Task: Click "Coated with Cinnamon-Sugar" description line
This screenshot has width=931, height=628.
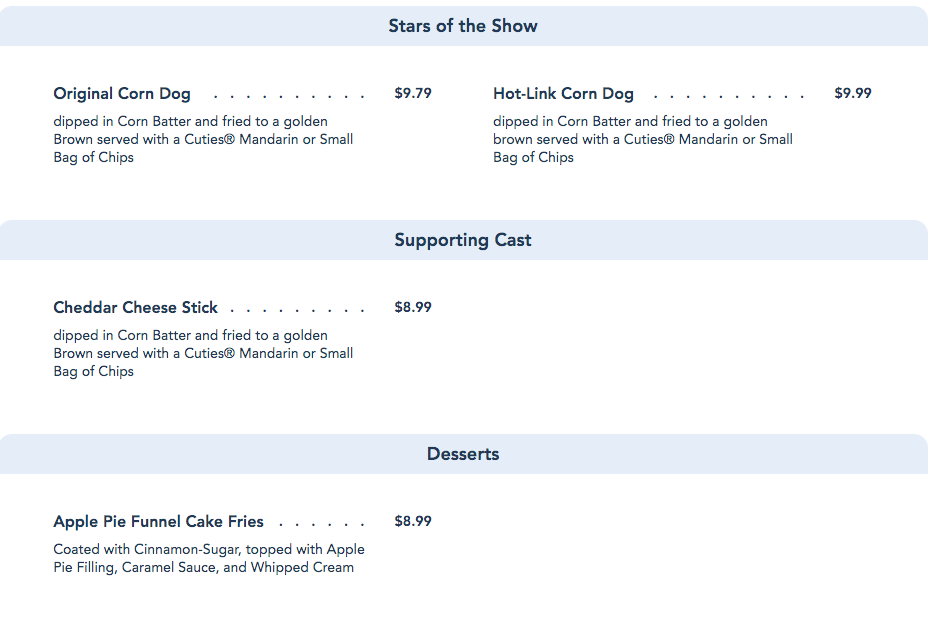Action: click(x=147, y=549)
